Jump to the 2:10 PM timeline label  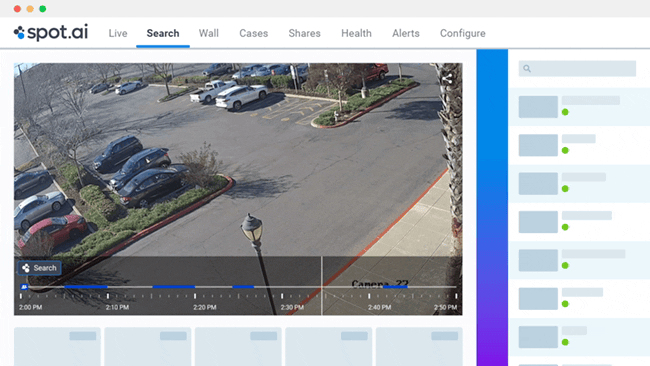coord(117,307)
